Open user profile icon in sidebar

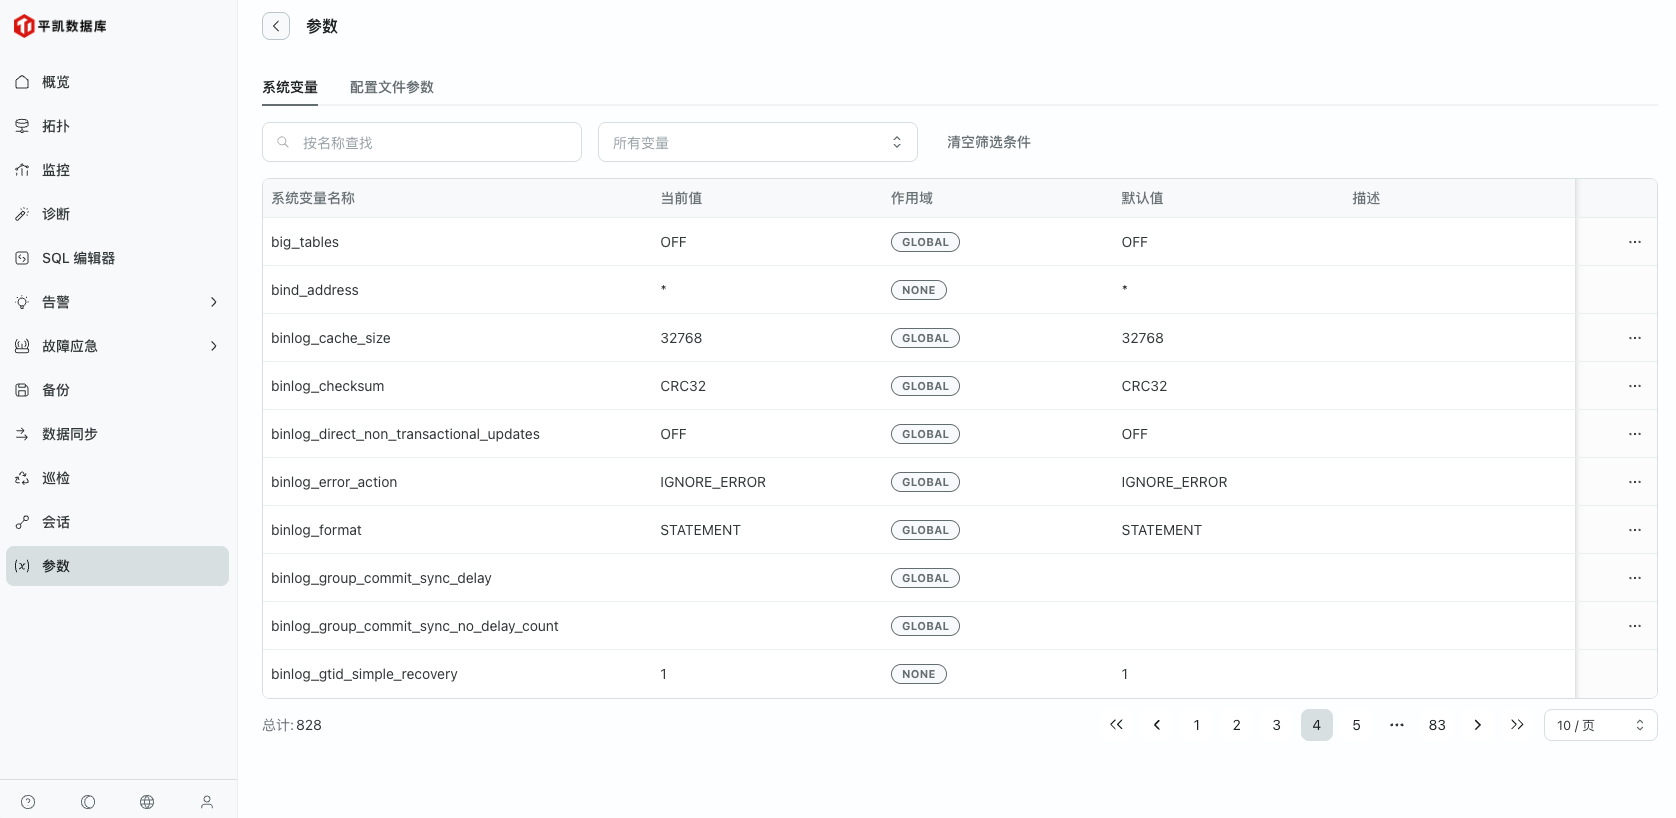point(207,802)
